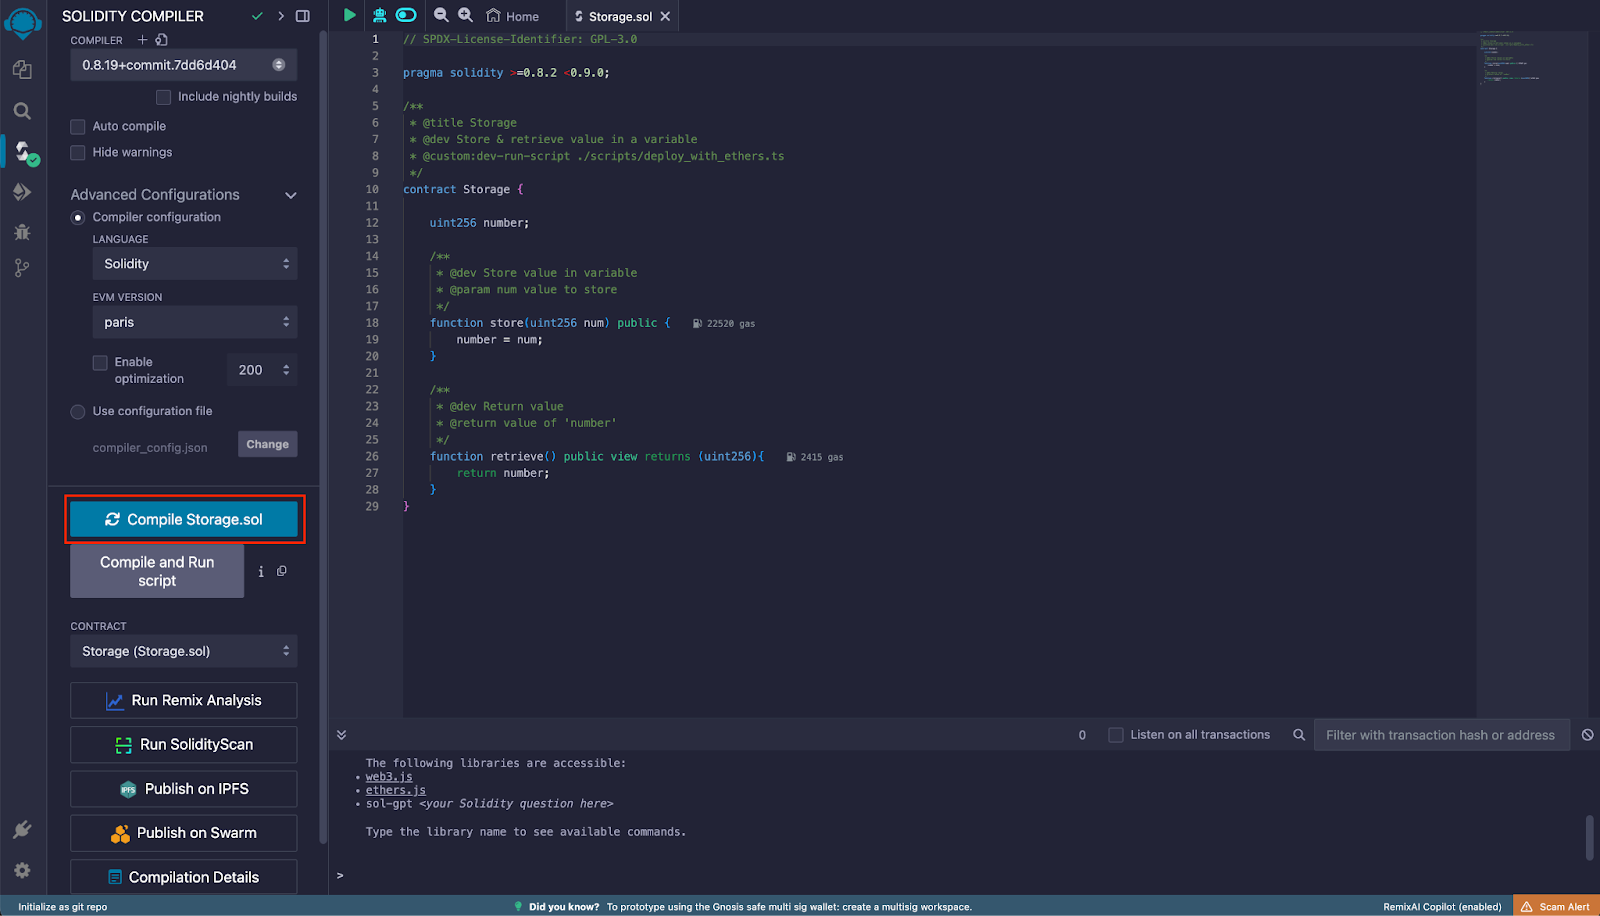
Task: Switch to the Home tab
Action: pos(512,16)
